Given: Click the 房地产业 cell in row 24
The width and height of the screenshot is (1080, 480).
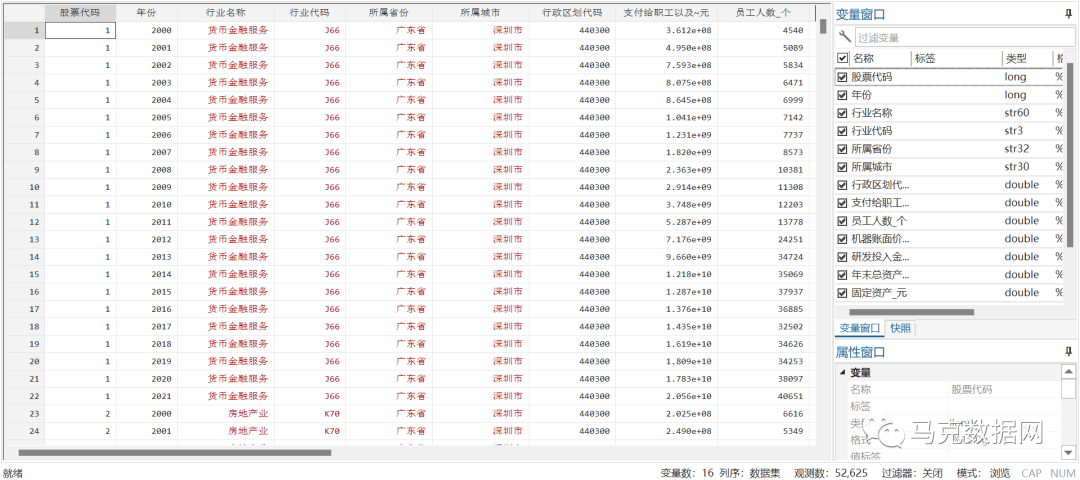Looking at the screenshot, I should 225,431.
